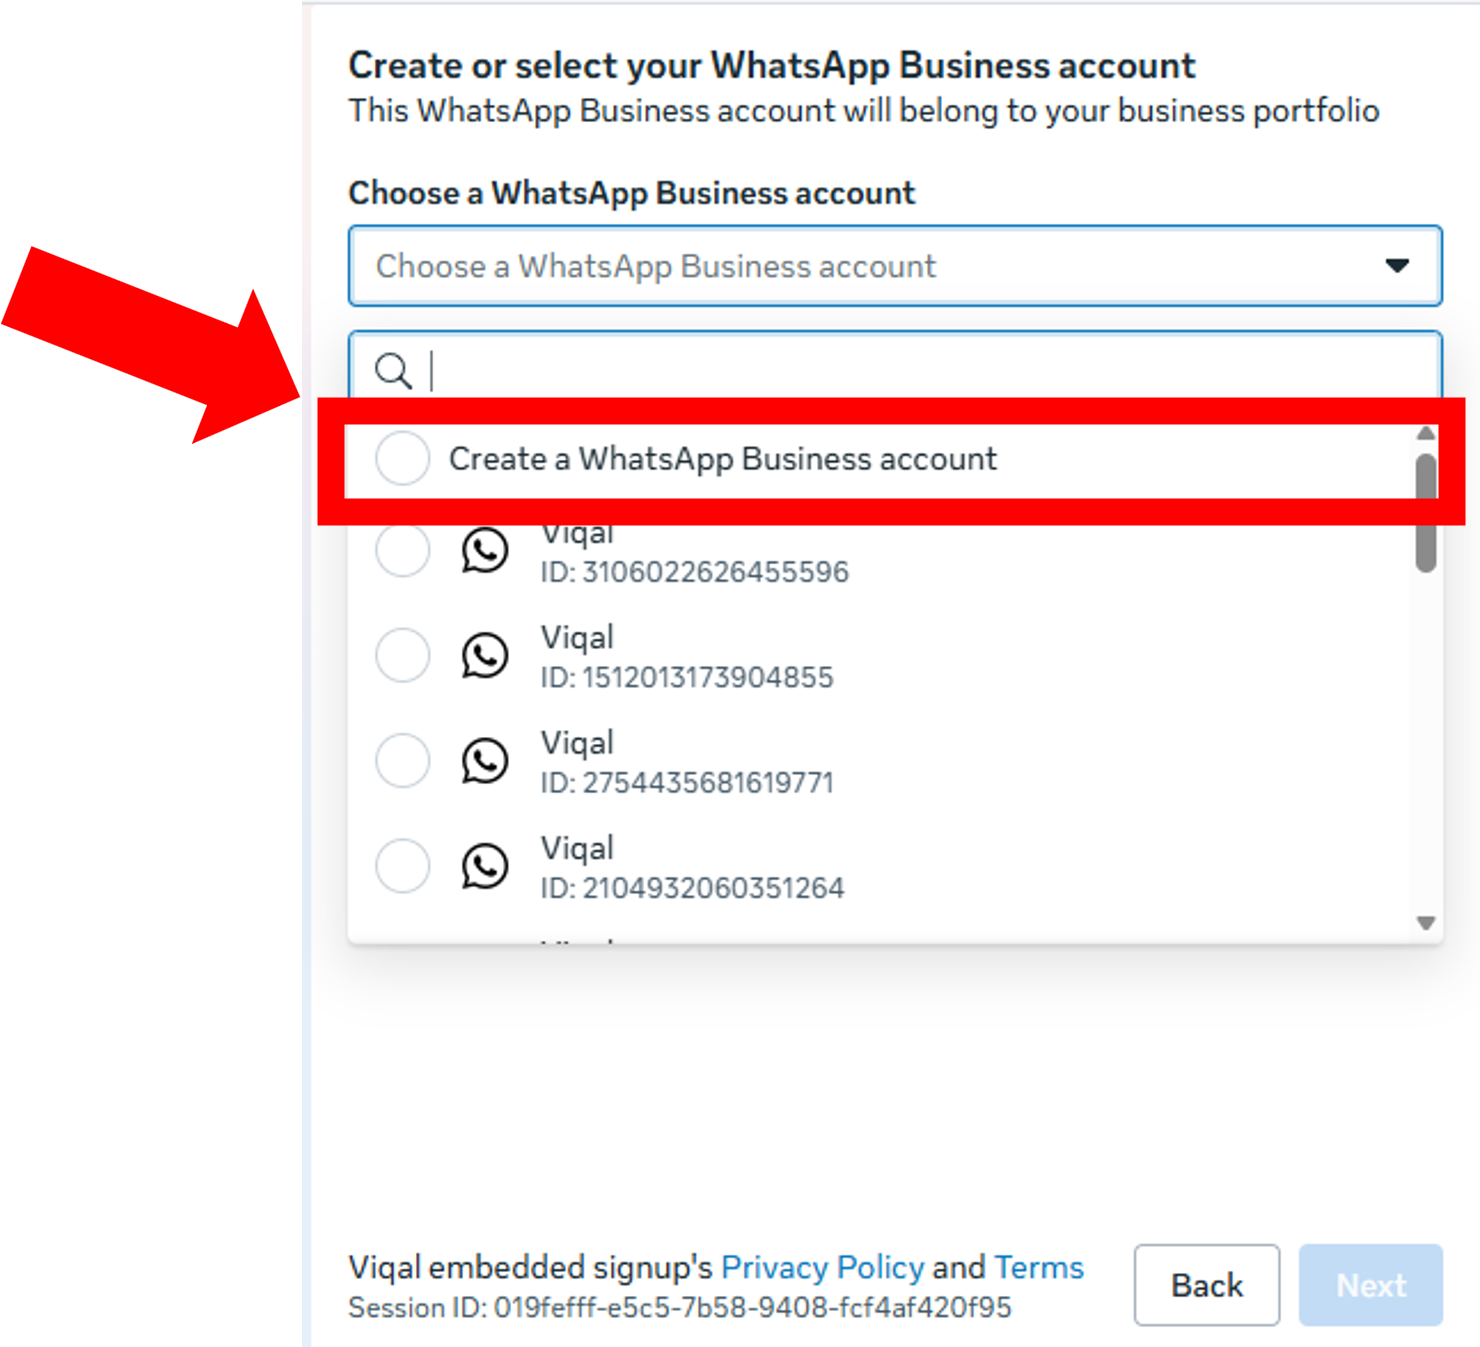Open Choose a WhatsApp Business account dropdown
This screenshot has width=1480, height=1347.
895,266
